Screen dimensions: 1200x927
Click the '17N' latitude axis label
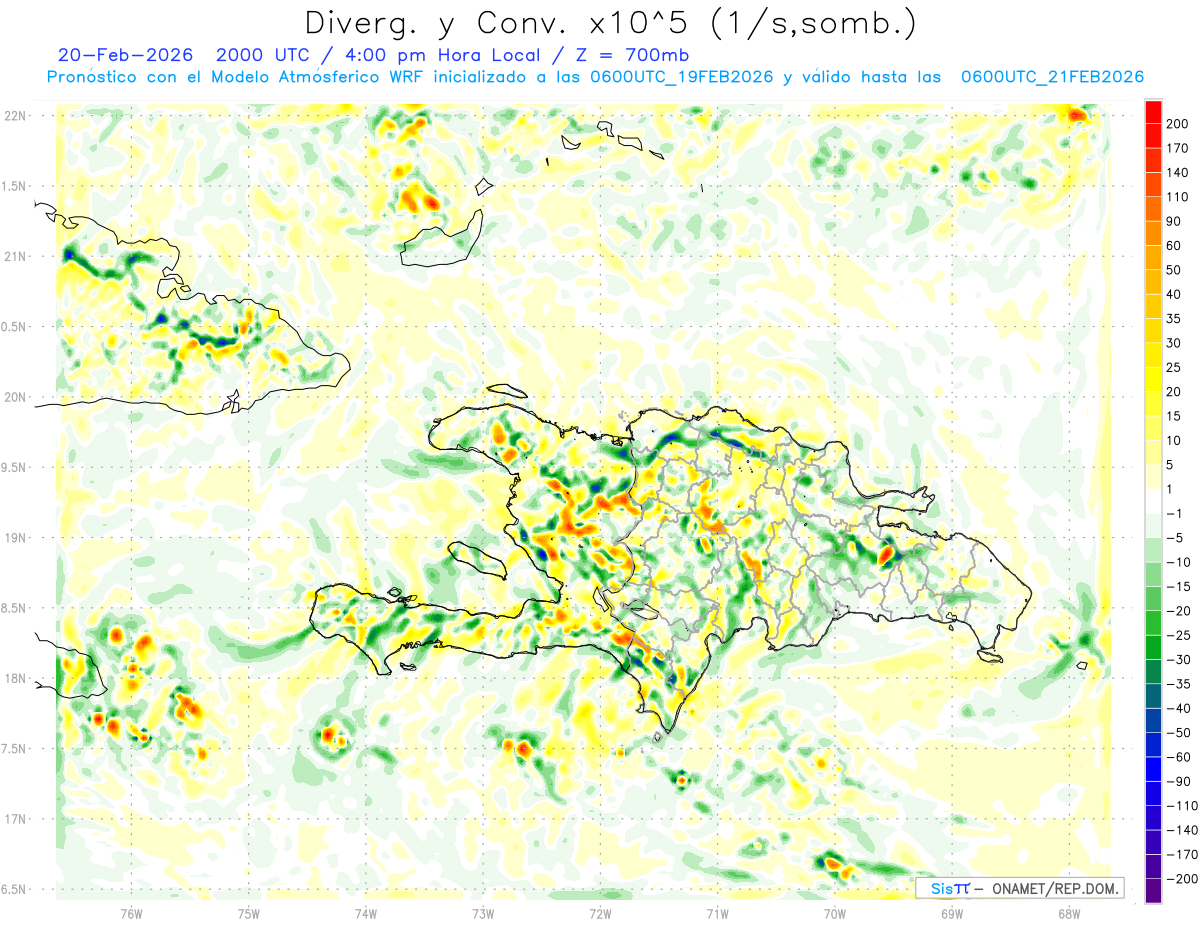(x=14, y=820)
